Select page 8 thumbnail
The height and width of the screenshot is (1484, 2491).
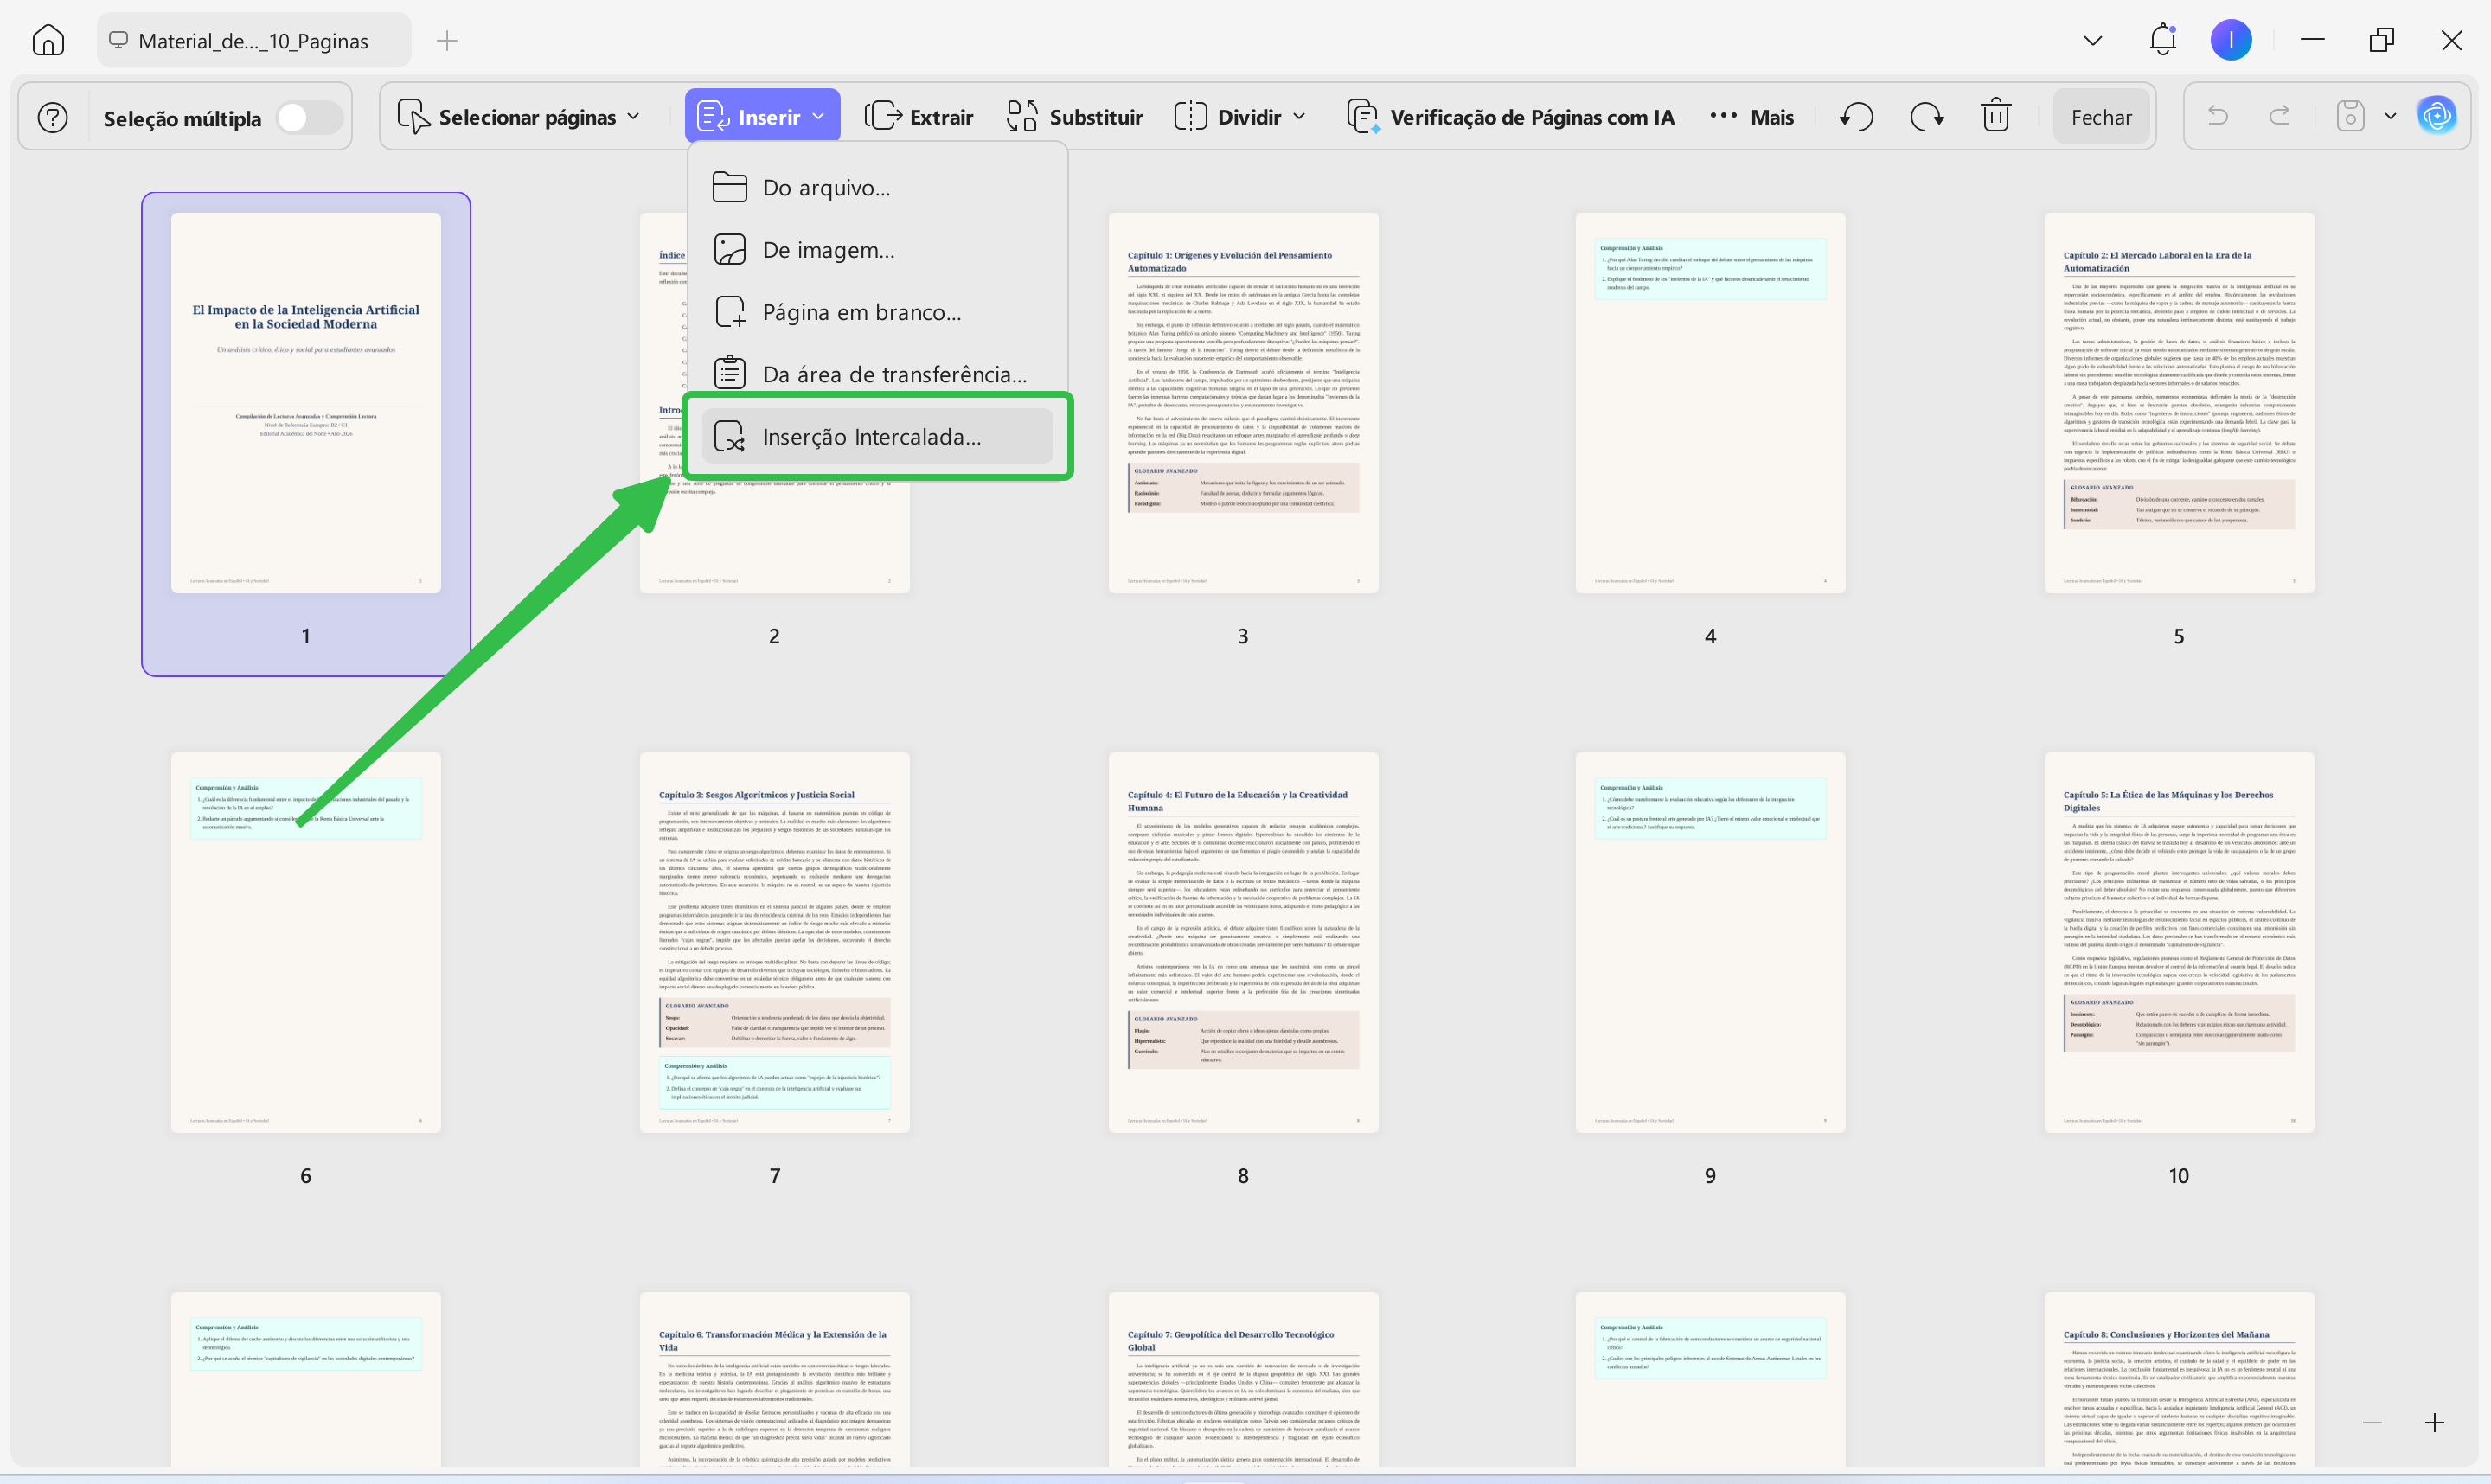pos(1243,942)
